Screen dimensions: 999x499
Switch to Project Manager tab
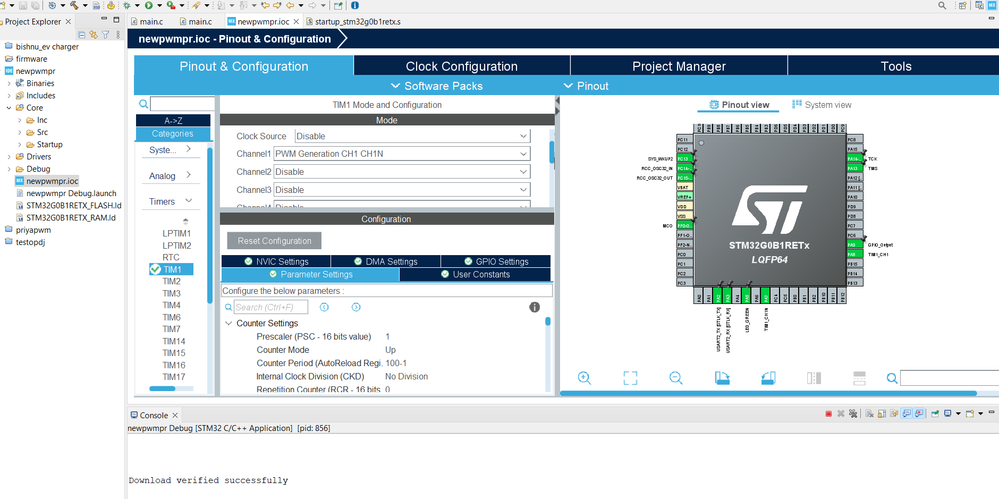(679, 66)
